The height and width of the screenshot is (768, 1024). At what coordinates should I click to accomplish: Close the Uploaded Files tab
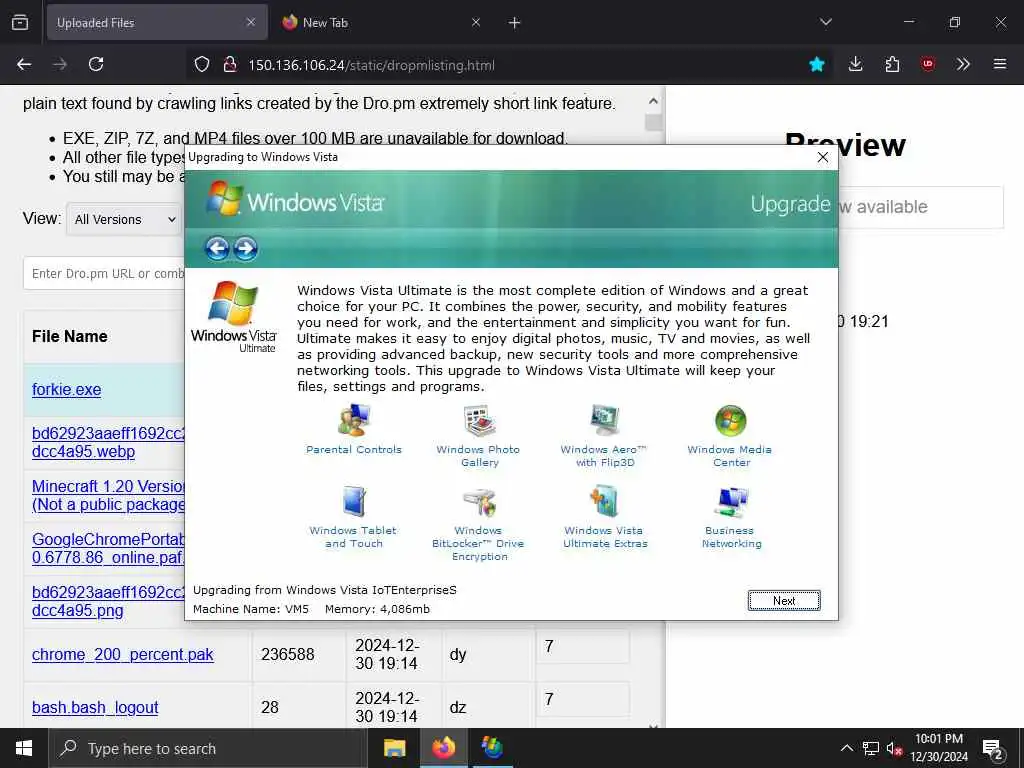click(251, 23)
